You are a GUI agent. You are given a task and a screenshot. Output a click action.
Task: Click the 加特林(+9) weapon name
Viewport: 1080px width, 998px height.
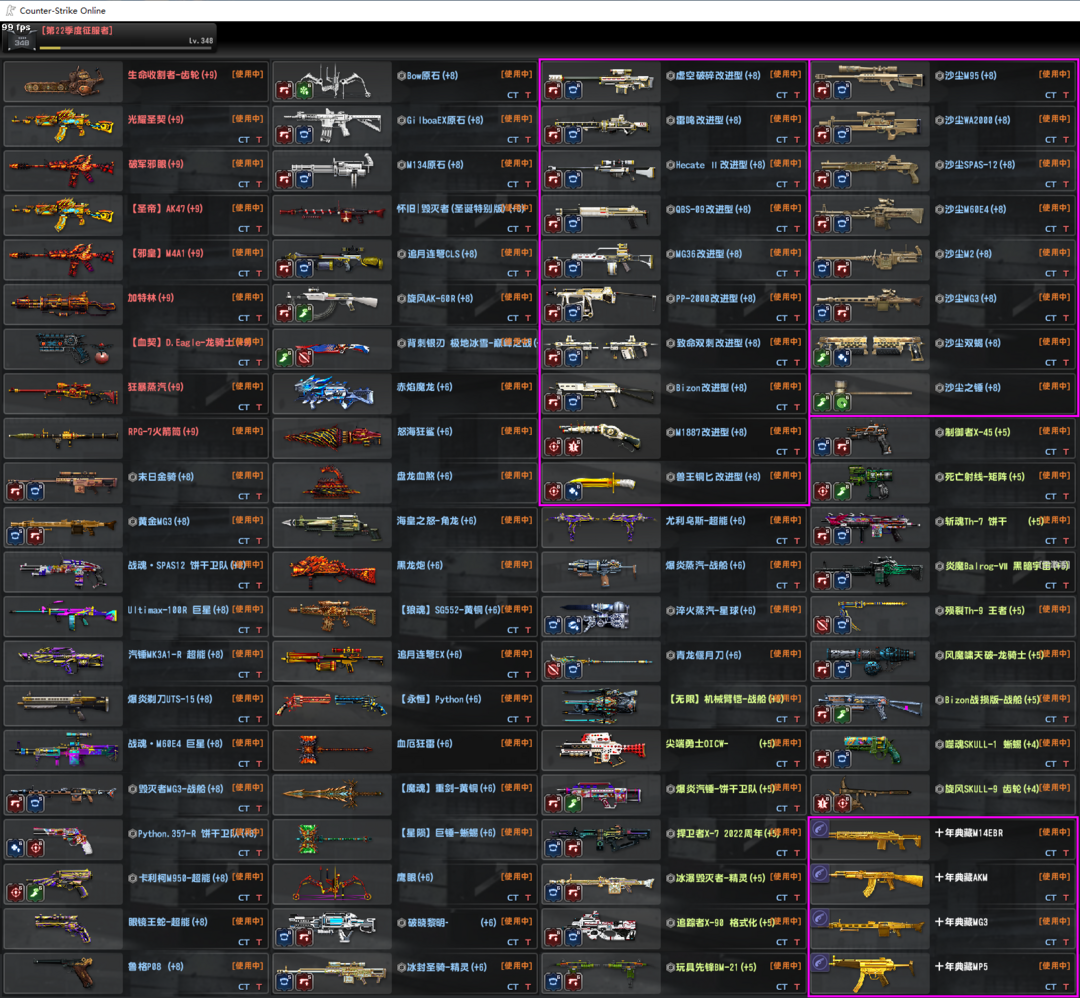click(151, 298)
